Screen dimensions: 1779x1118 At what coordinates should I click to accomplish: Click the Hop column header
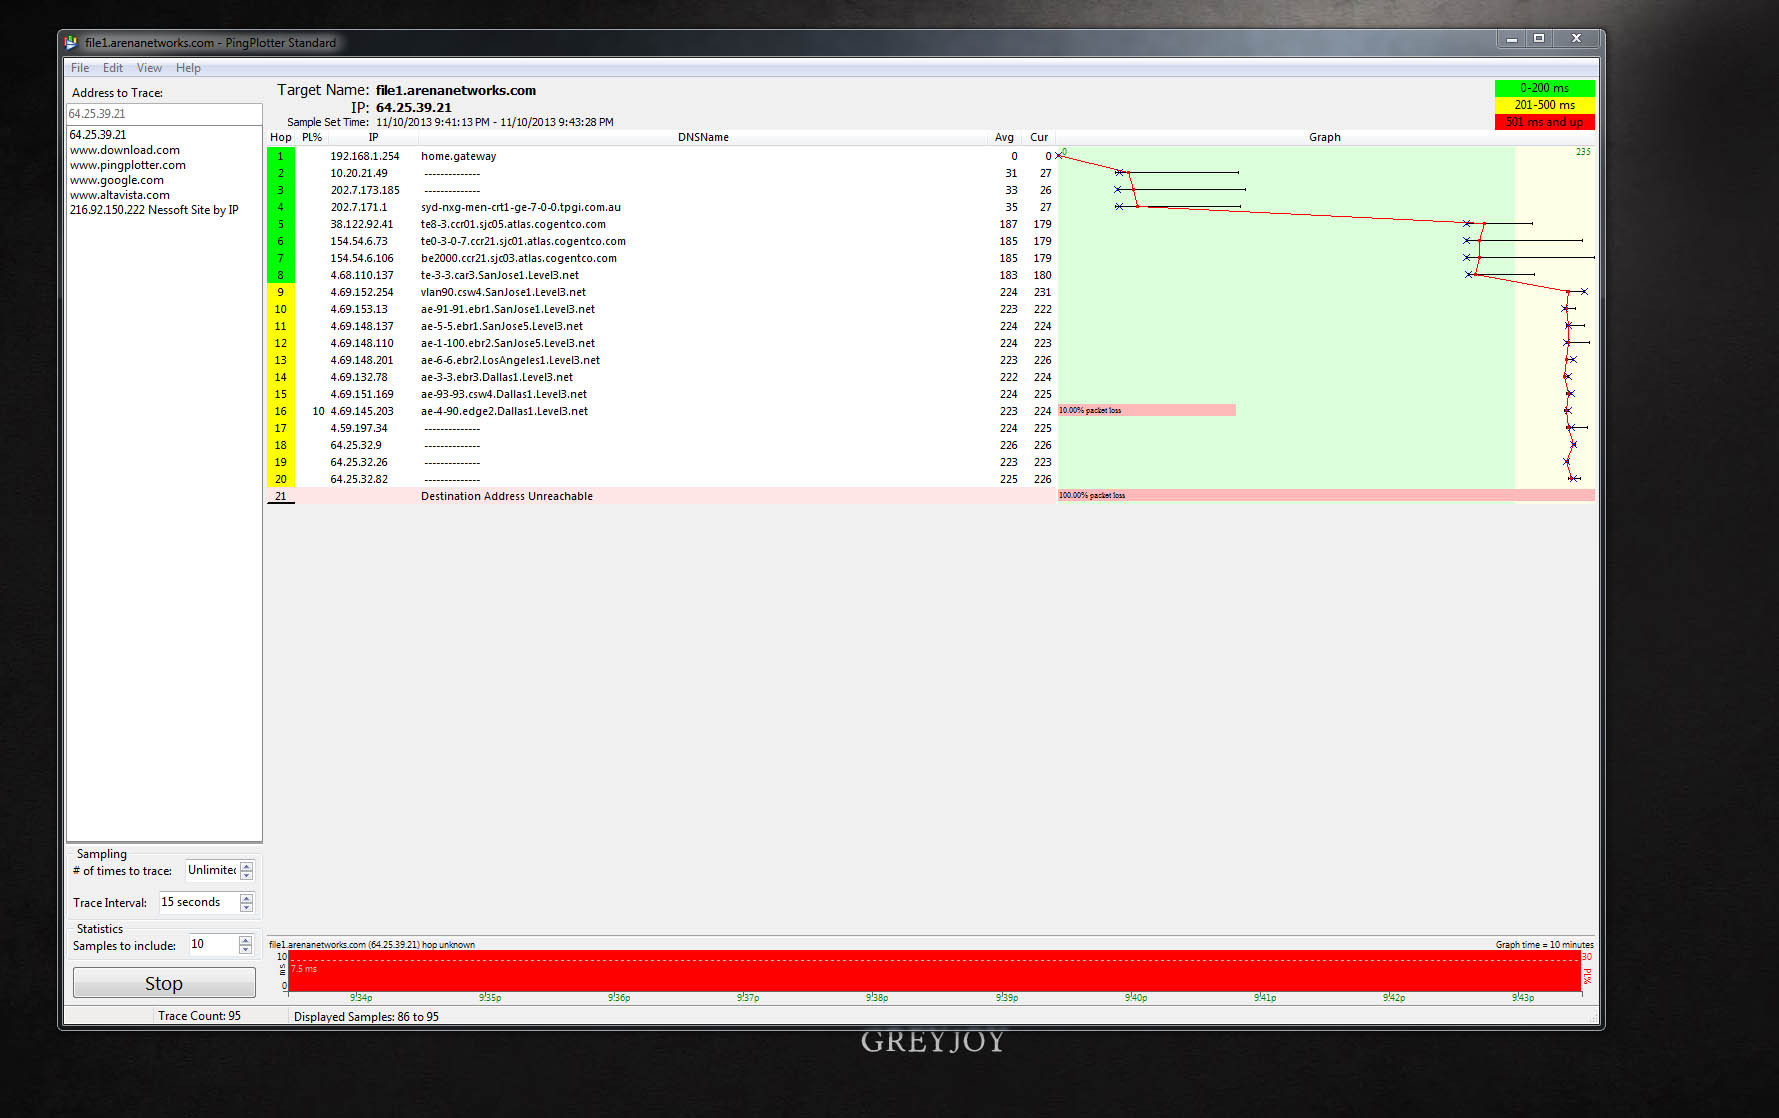click(x=281, y=137)
